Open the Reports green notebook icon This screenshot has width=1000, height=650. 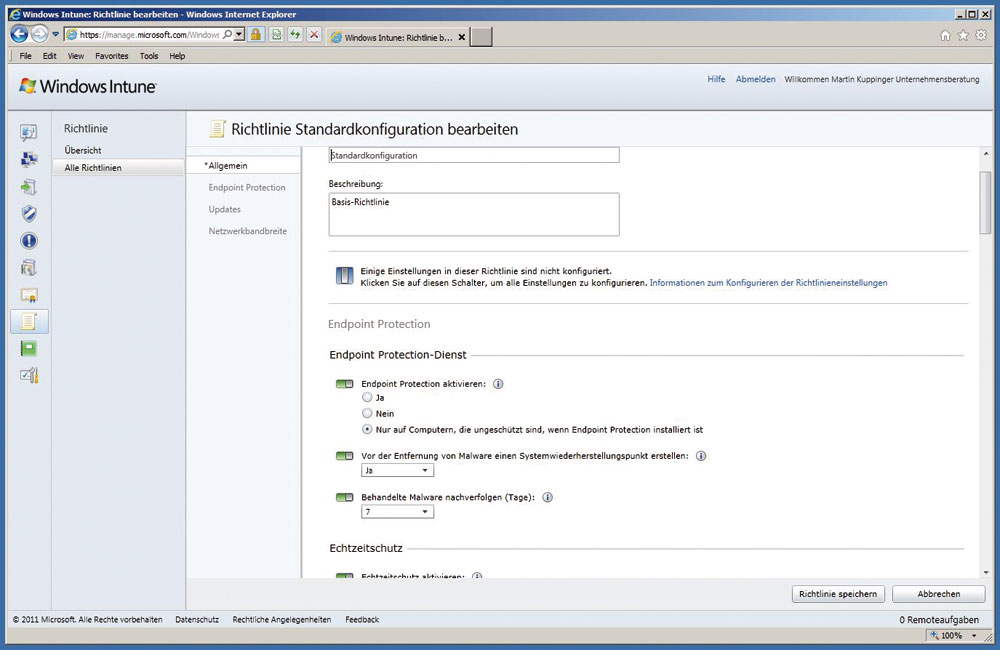(x=29, y=348)
